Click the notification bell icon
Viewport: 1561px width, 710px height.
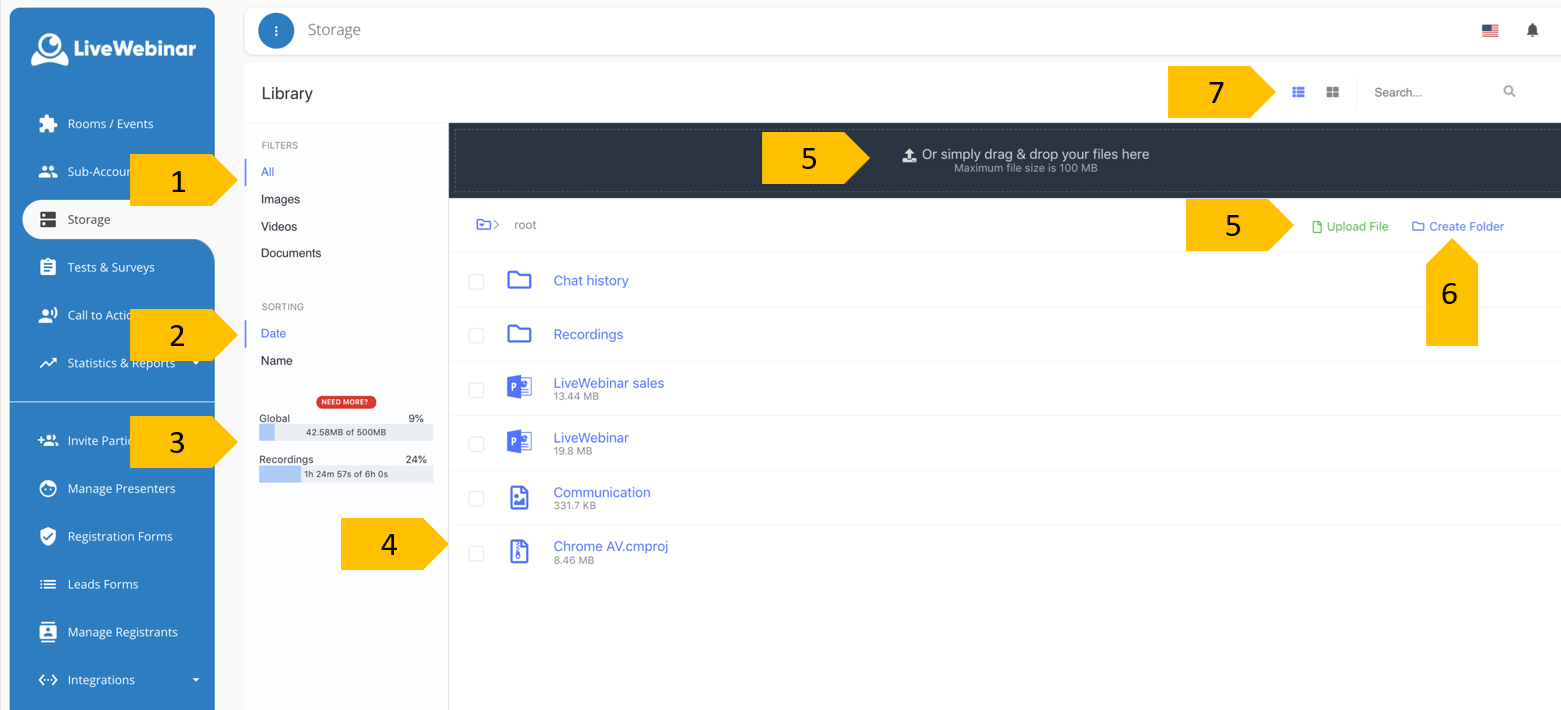(1532, 30)
